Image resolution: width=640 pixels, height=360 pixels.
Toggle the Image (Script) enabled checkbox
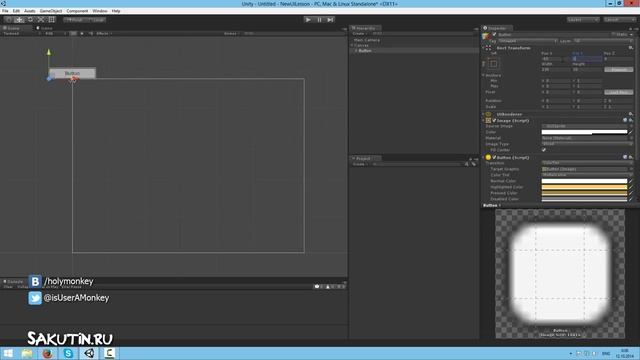494,120
